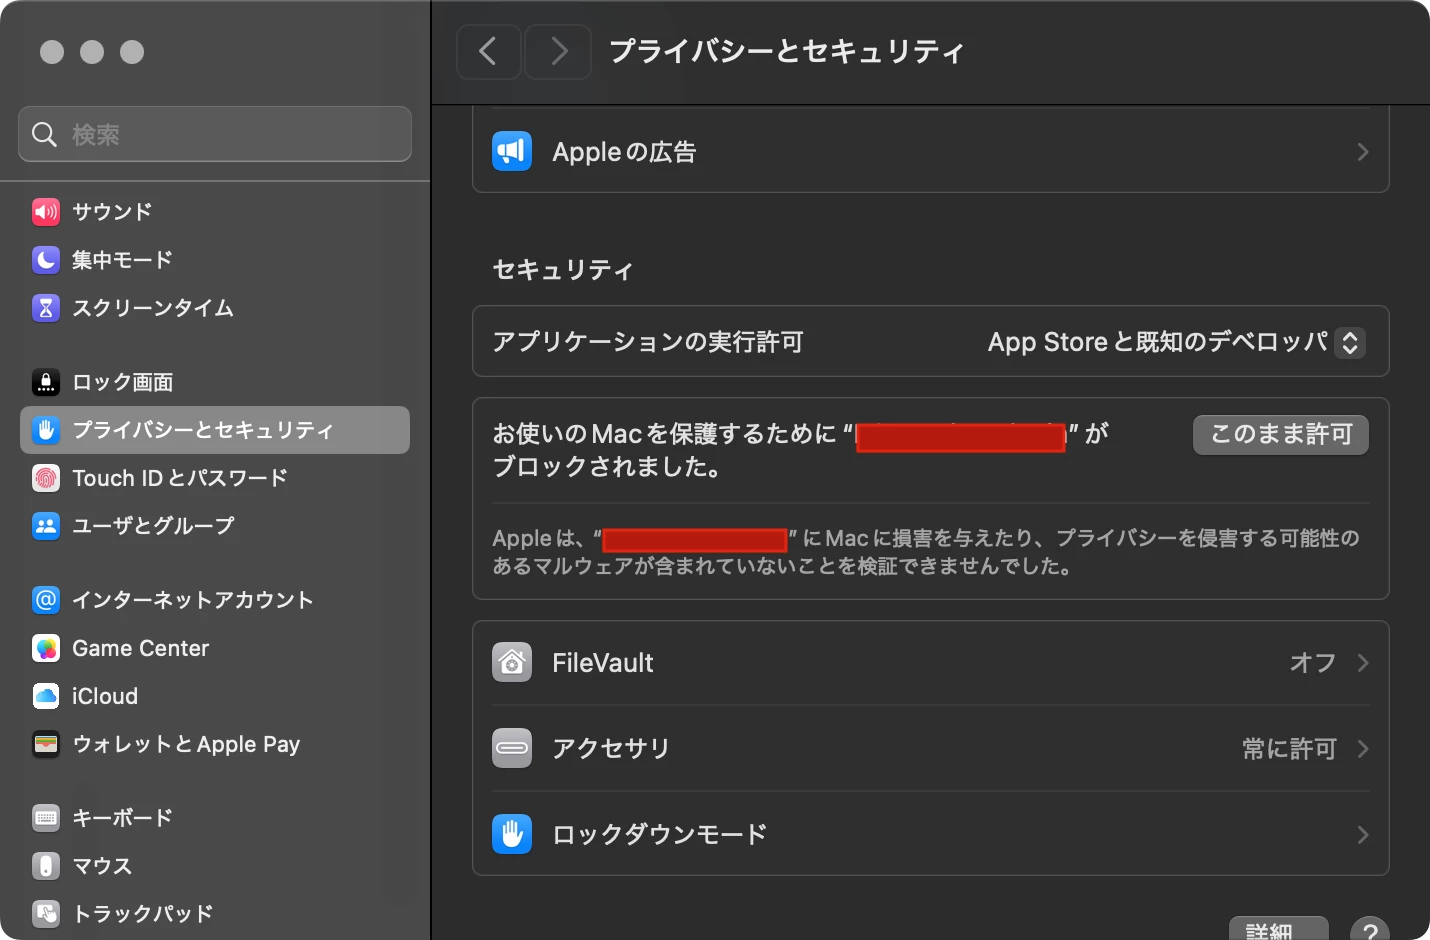Open the Keyboard (キーボード) icon
This screenshot has height=940, width=1430.
coord(46,818)
